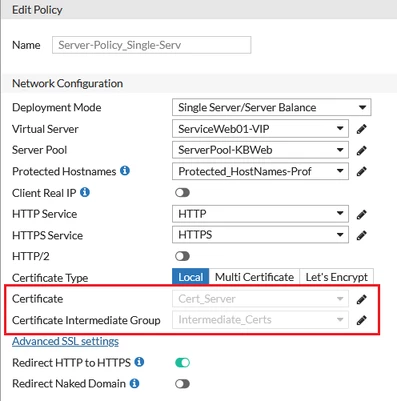Image resolution: width=397 pixels, height=401 pixels.
Task: Edit the Server Pool pencil icon
Action: tap(362, 150)
